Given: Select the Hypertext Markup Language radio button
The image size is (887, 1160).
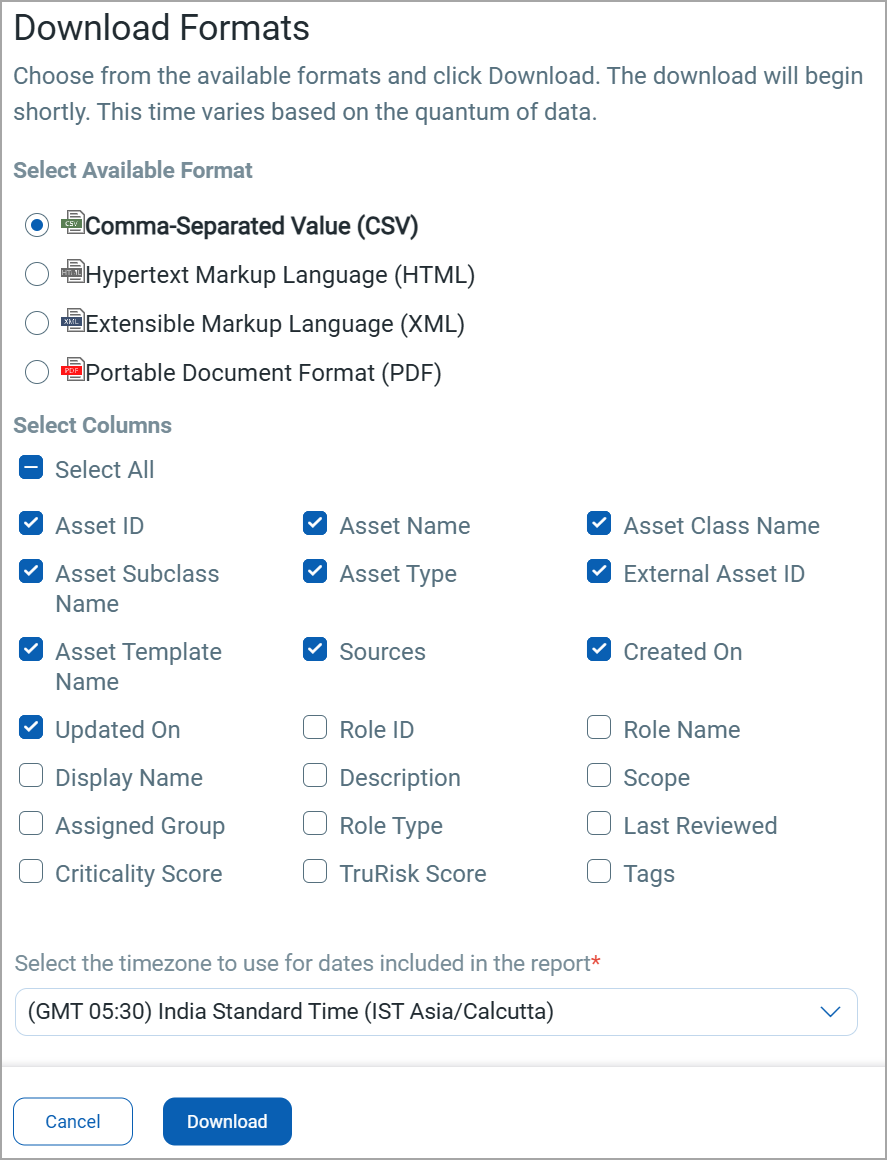Looking at the screenshot, I should click(37, 275).
